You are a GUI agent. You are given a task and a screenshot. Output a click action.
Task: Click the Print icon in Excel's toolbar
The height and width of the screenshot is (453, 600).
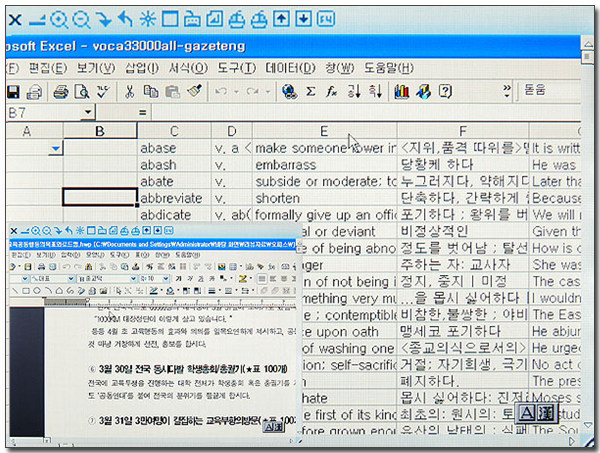point(61,92)
